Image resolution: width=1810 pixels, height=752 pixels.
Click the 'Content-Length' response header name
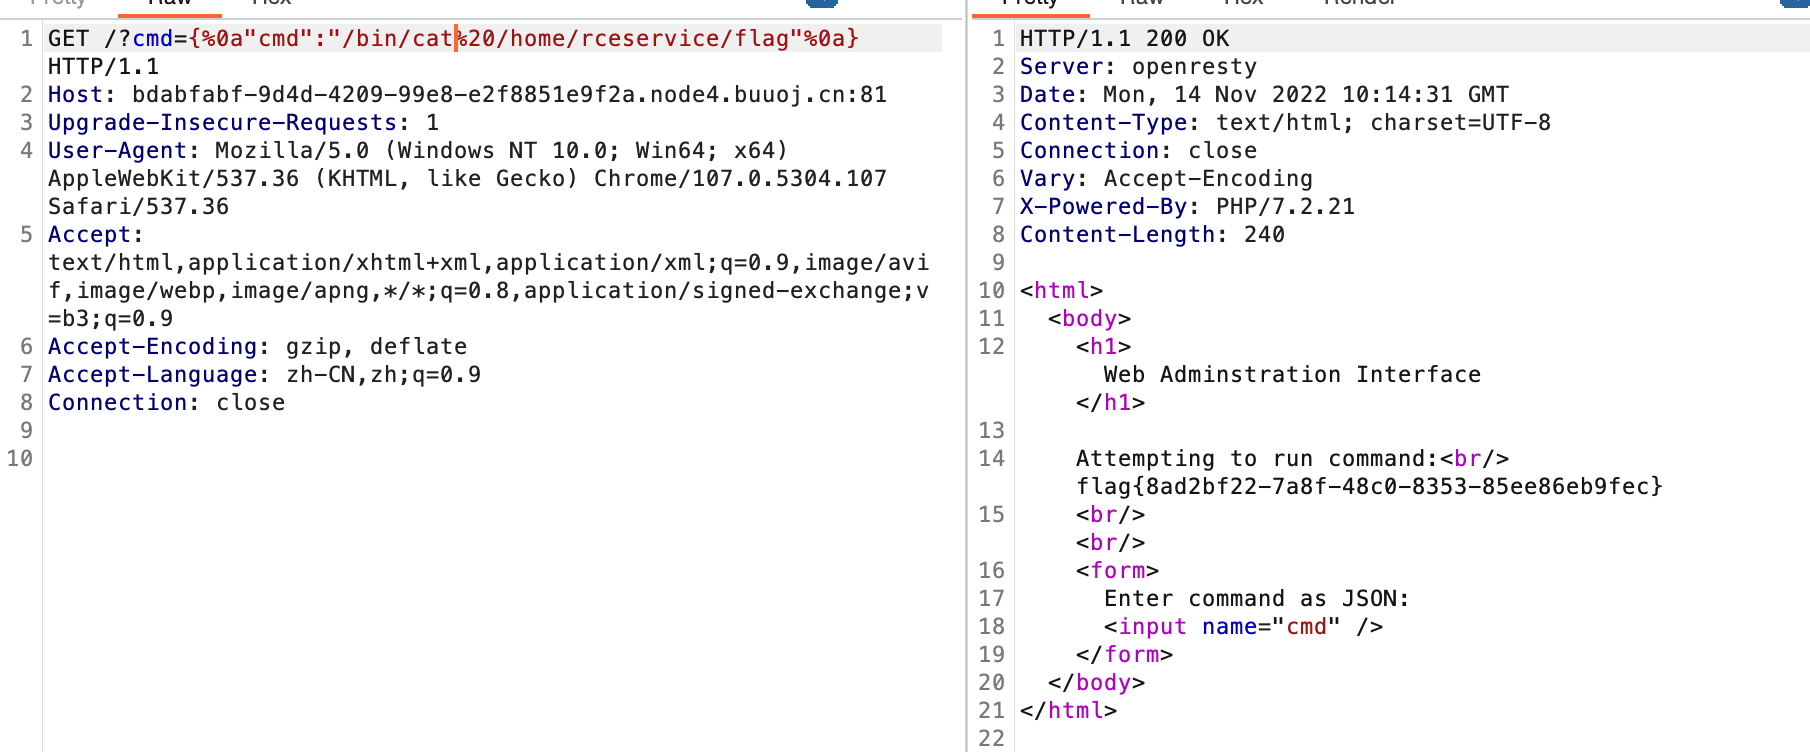pos(1117,234)
